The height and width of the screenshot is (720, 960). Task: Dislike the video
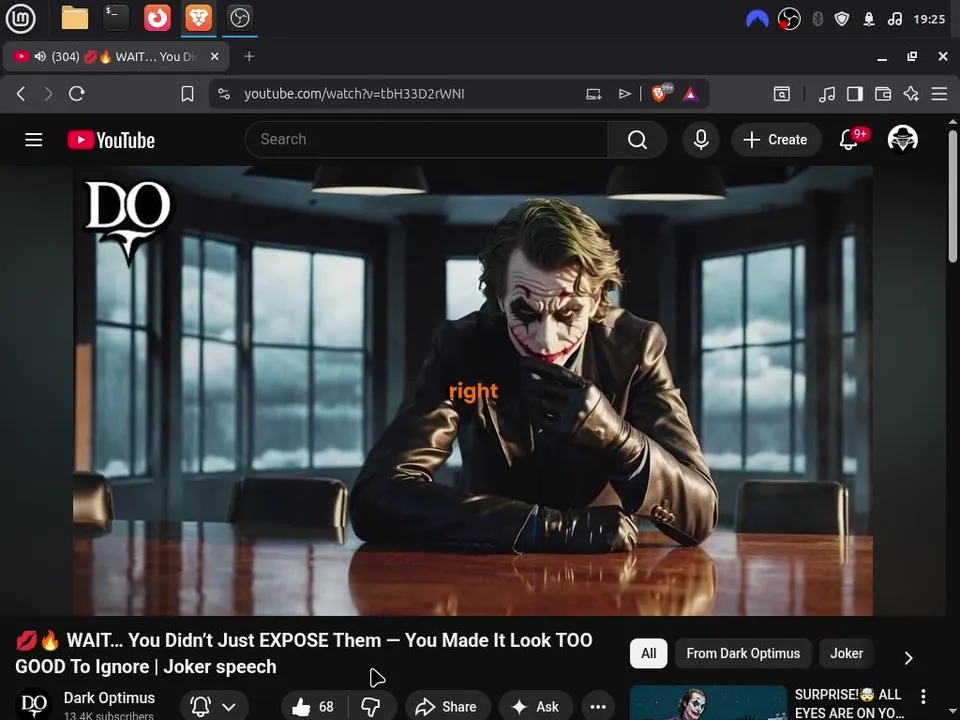[371, 707]
